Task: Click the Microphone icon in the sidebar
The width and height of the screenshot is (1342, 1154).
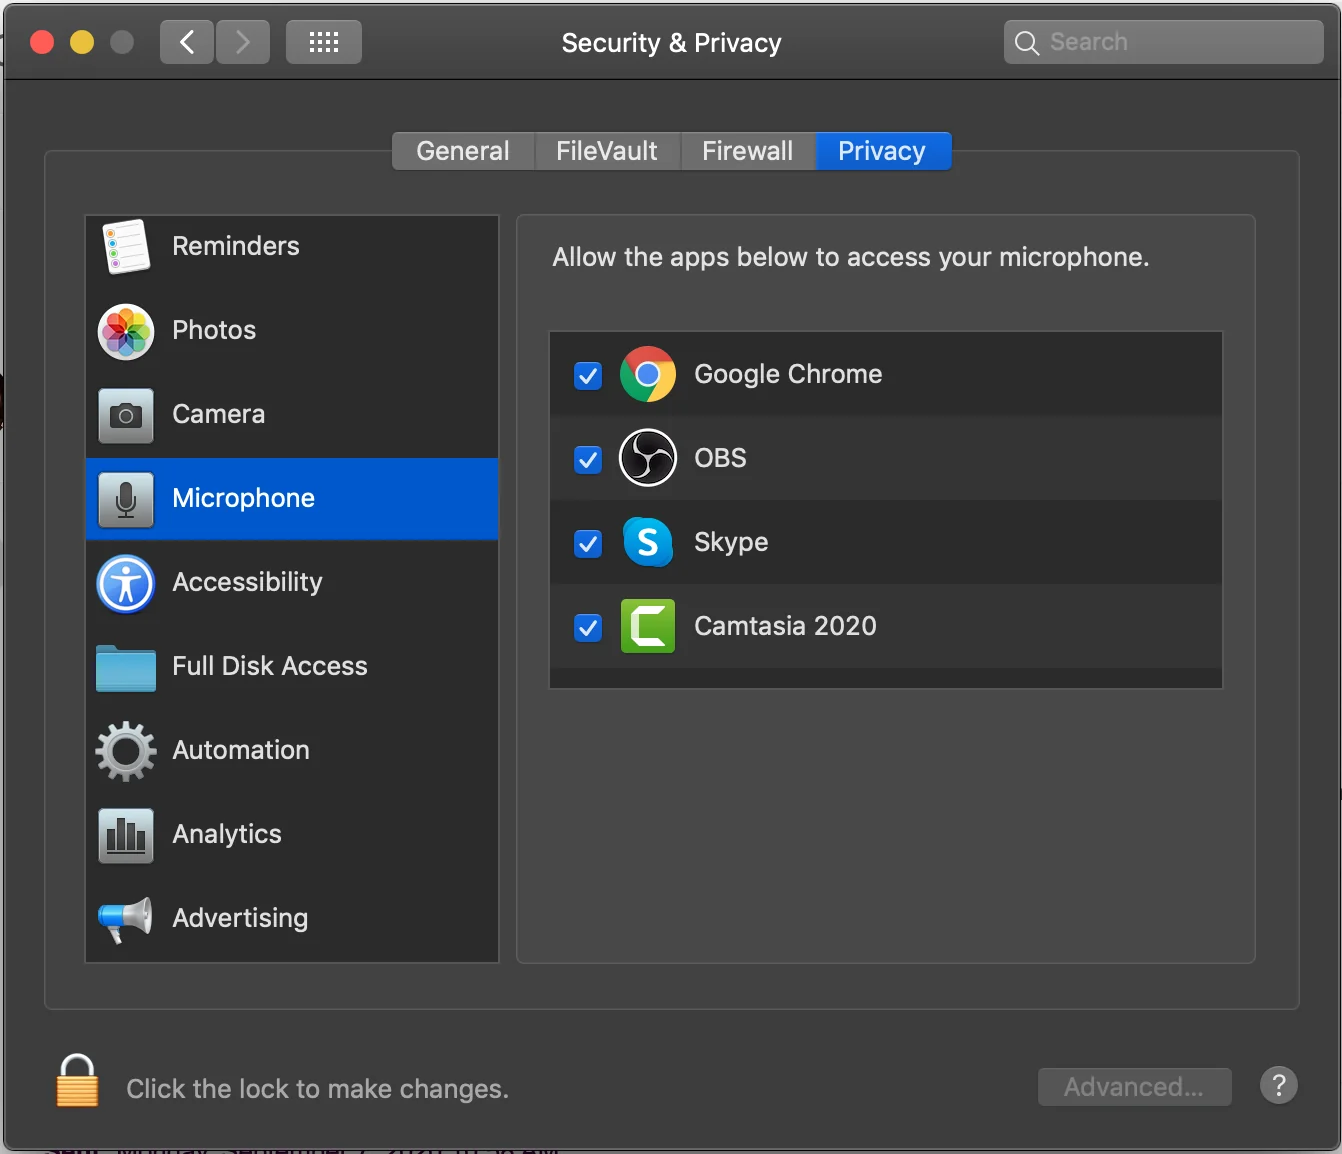Action: (126, 499)
